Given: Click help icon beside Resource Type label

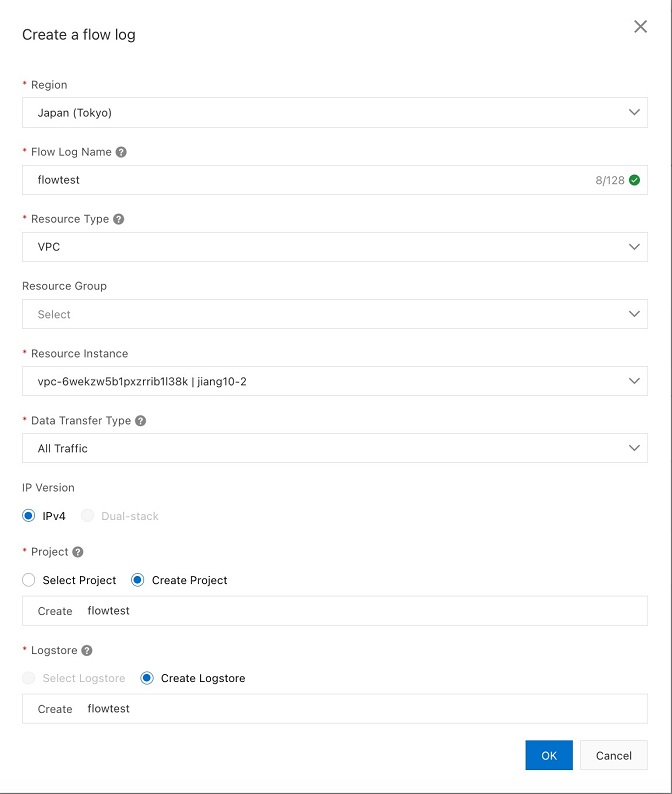Looking at the screenshot, I should [x=118, y=219].
